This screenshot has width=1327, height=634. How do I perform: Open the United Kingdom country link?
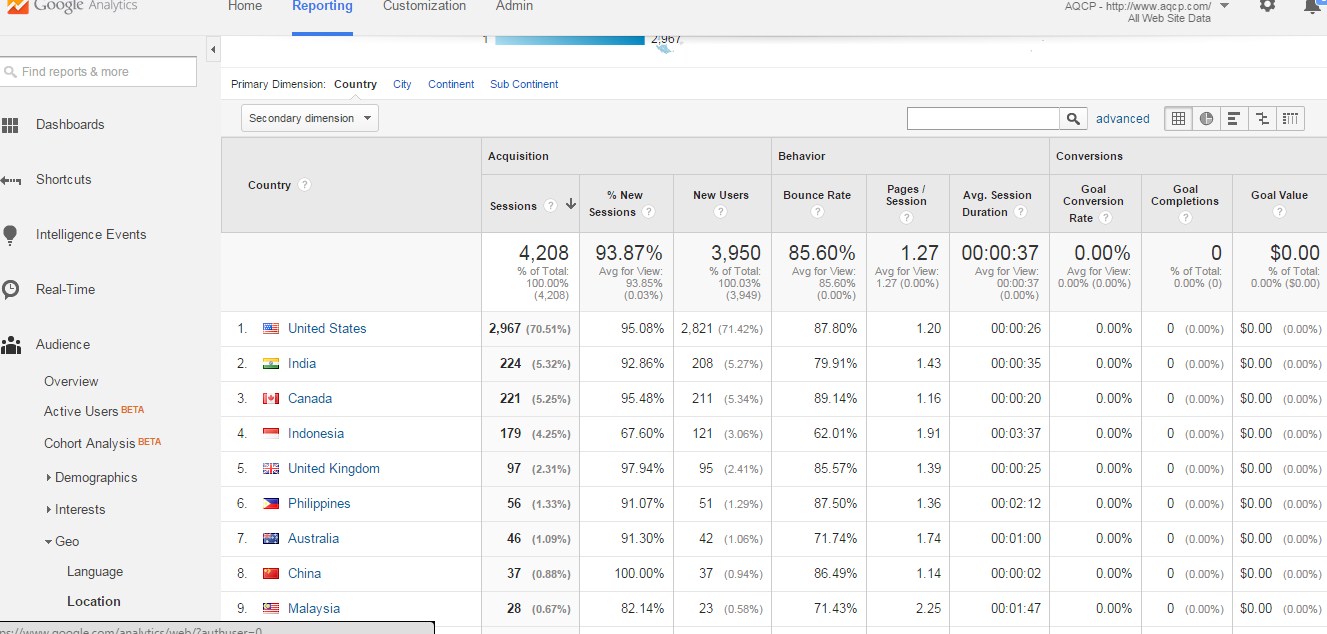[x=334, y=469]
